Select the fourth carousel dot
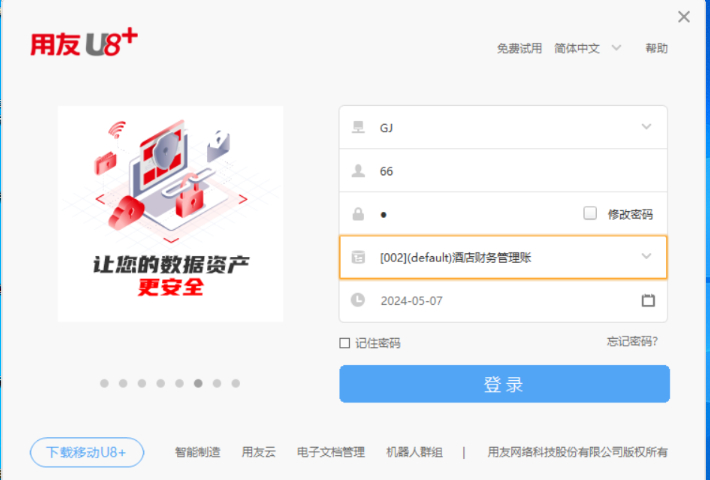The image size is (710, 480). (x=161, y=384)
